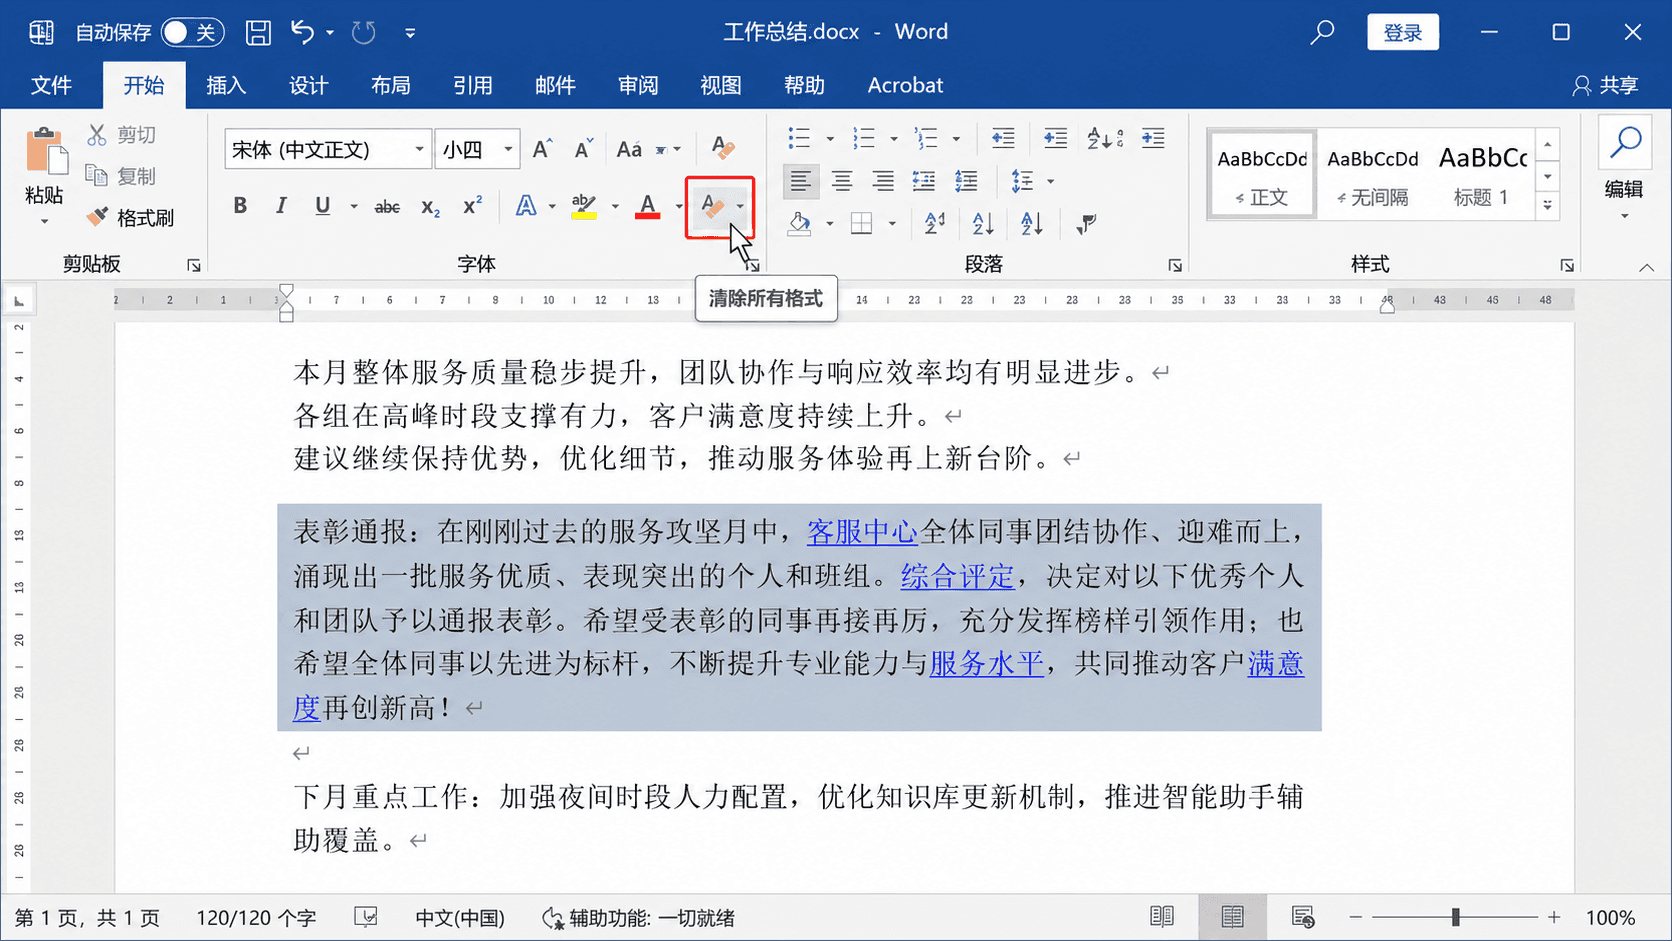Expand the Paste options arrow

coord(44,221)
